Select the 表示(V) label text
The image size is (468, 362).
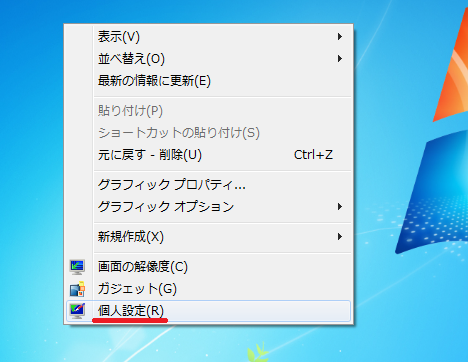[119, 37]
